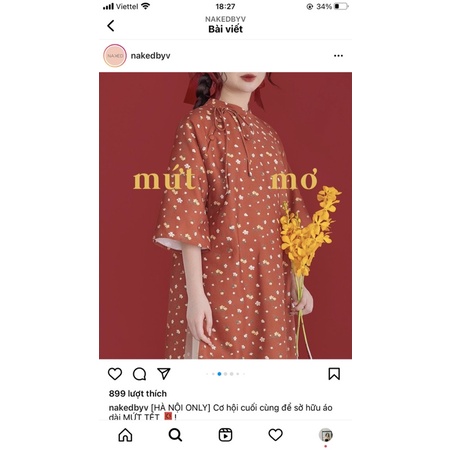
Task: Open Search tab with magnifier icon
Action: click(175, 435)
